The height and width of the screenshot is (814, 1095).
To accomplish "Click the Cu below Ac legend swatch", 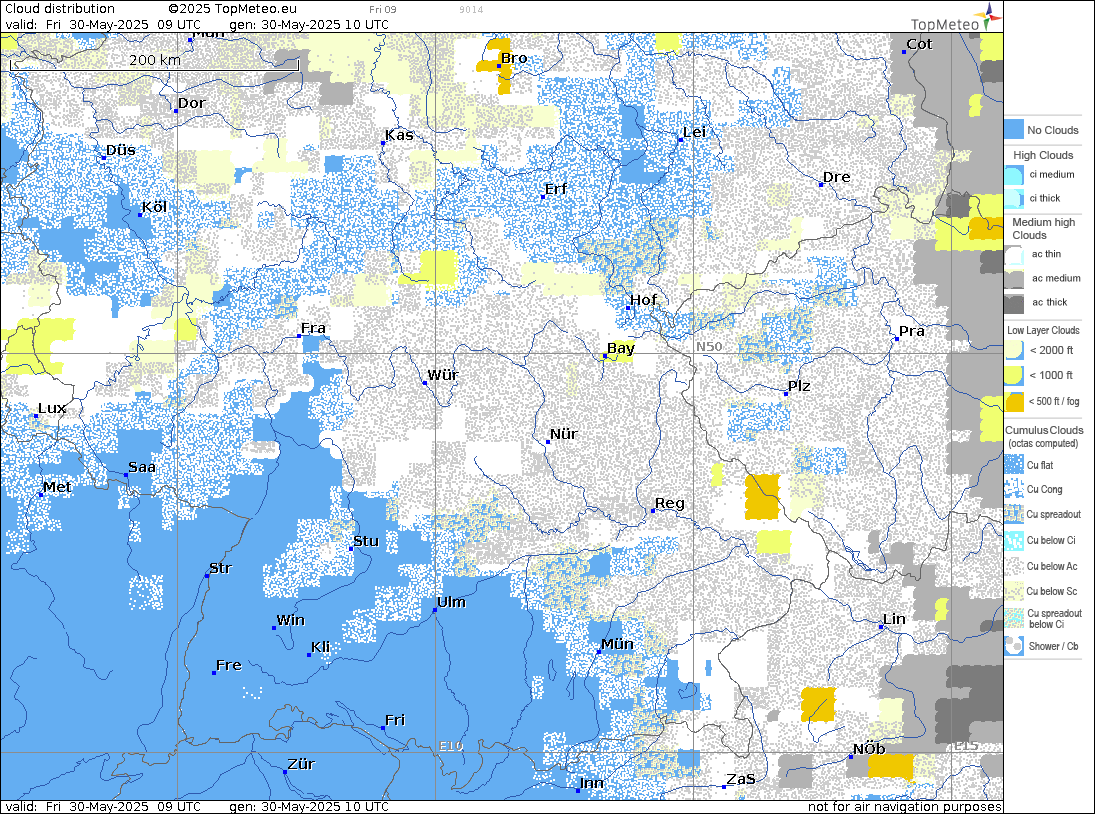I will pyautogui.click(x=1014, y=566).
